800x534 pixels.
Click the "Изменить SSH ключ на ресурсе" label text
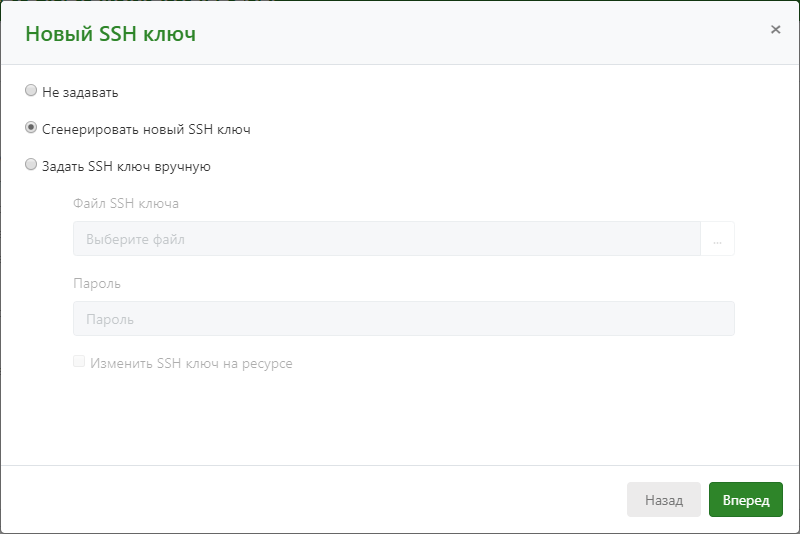point(191,364)
